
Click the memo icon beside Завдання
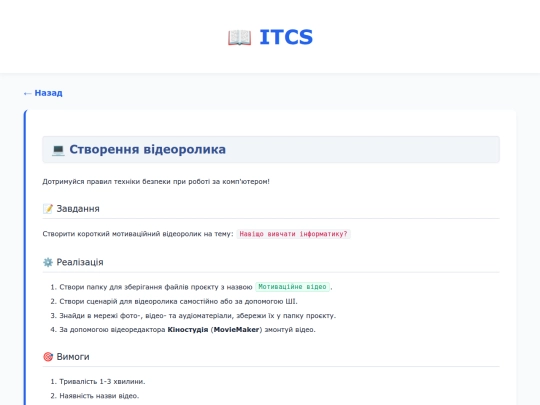pos(48,209)
